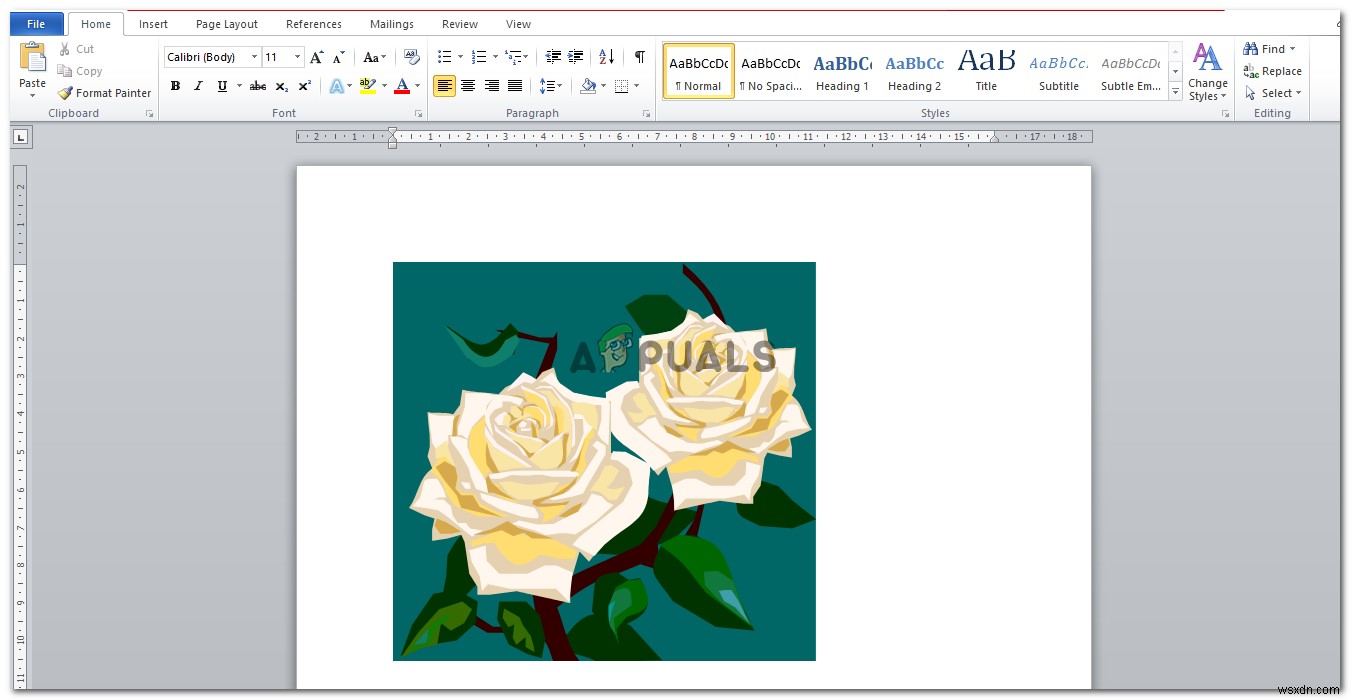Switch to the Page Layout tab
1351x700 pixels.
[227, 24]
